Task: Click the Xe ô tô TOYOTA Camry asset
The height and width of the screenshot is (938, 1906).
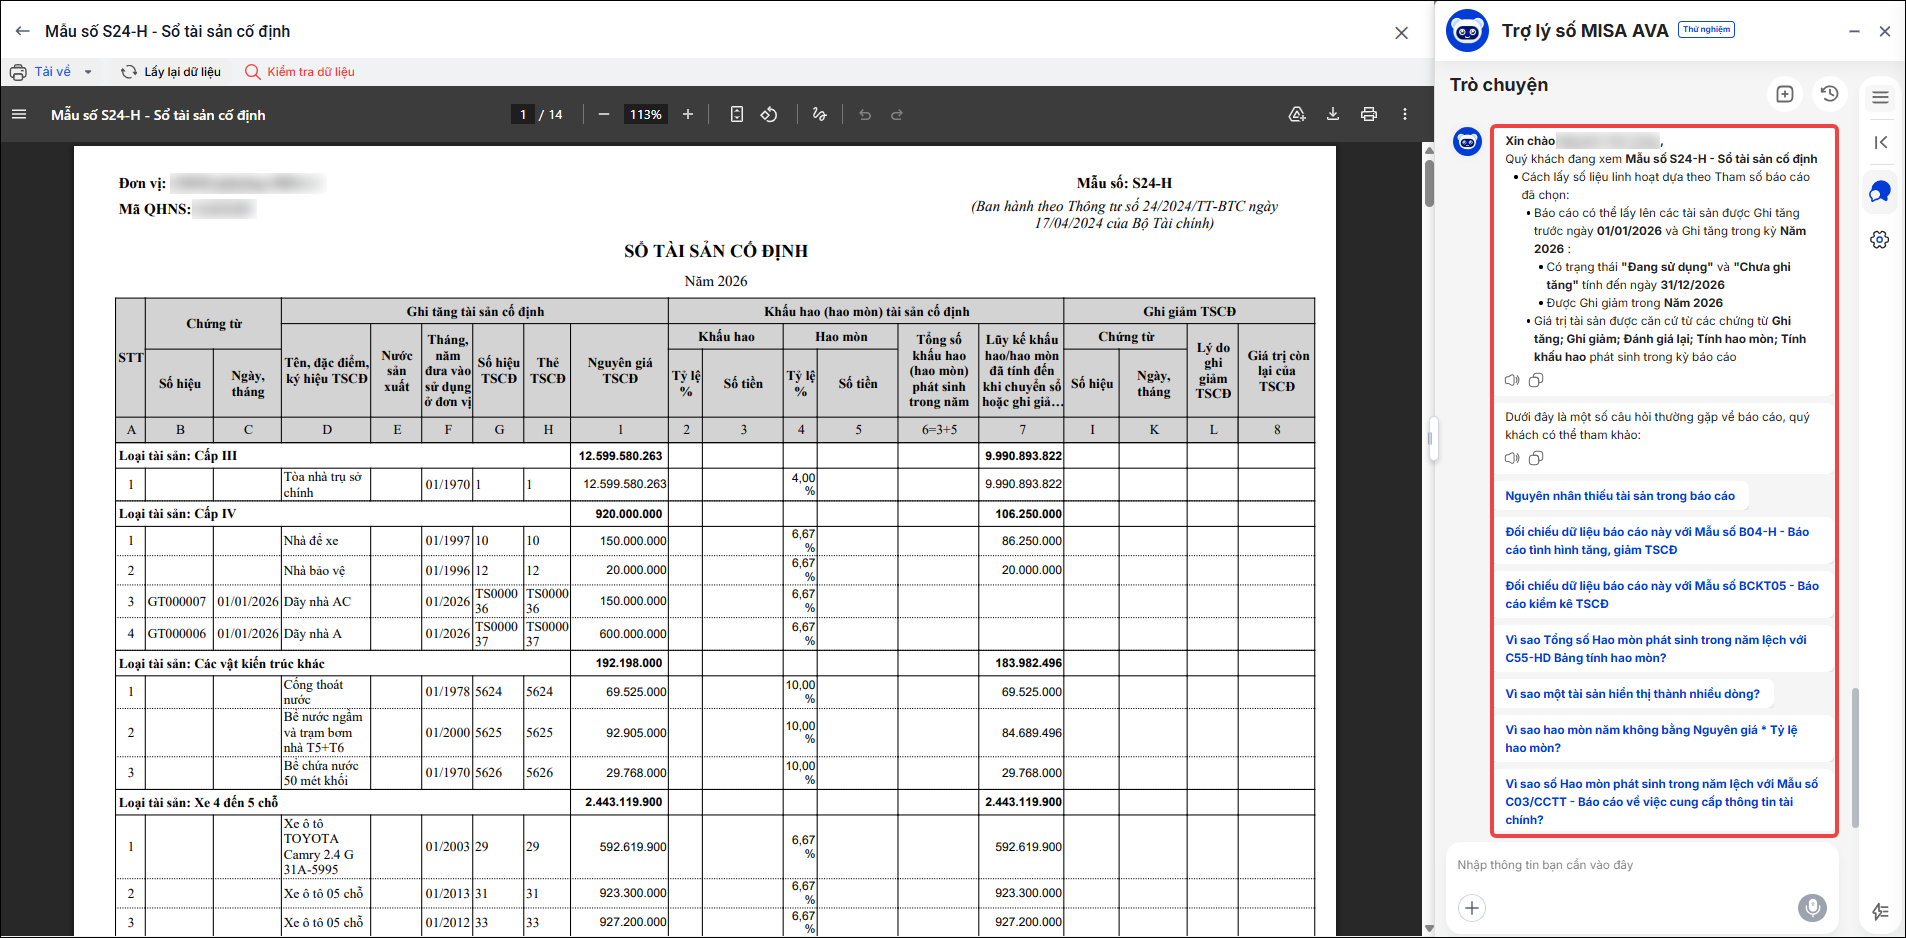Action: (326, 846)
